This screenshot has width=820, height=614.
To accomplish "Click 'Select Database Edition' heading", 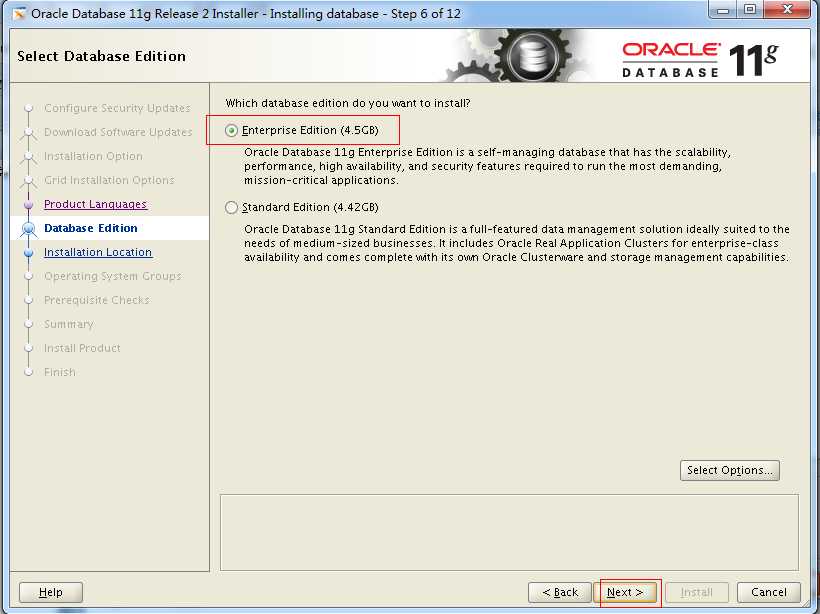I will pos(101,56).
